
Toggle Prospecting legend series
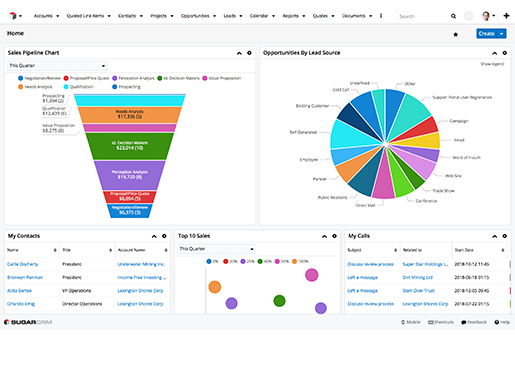[126, 87]
